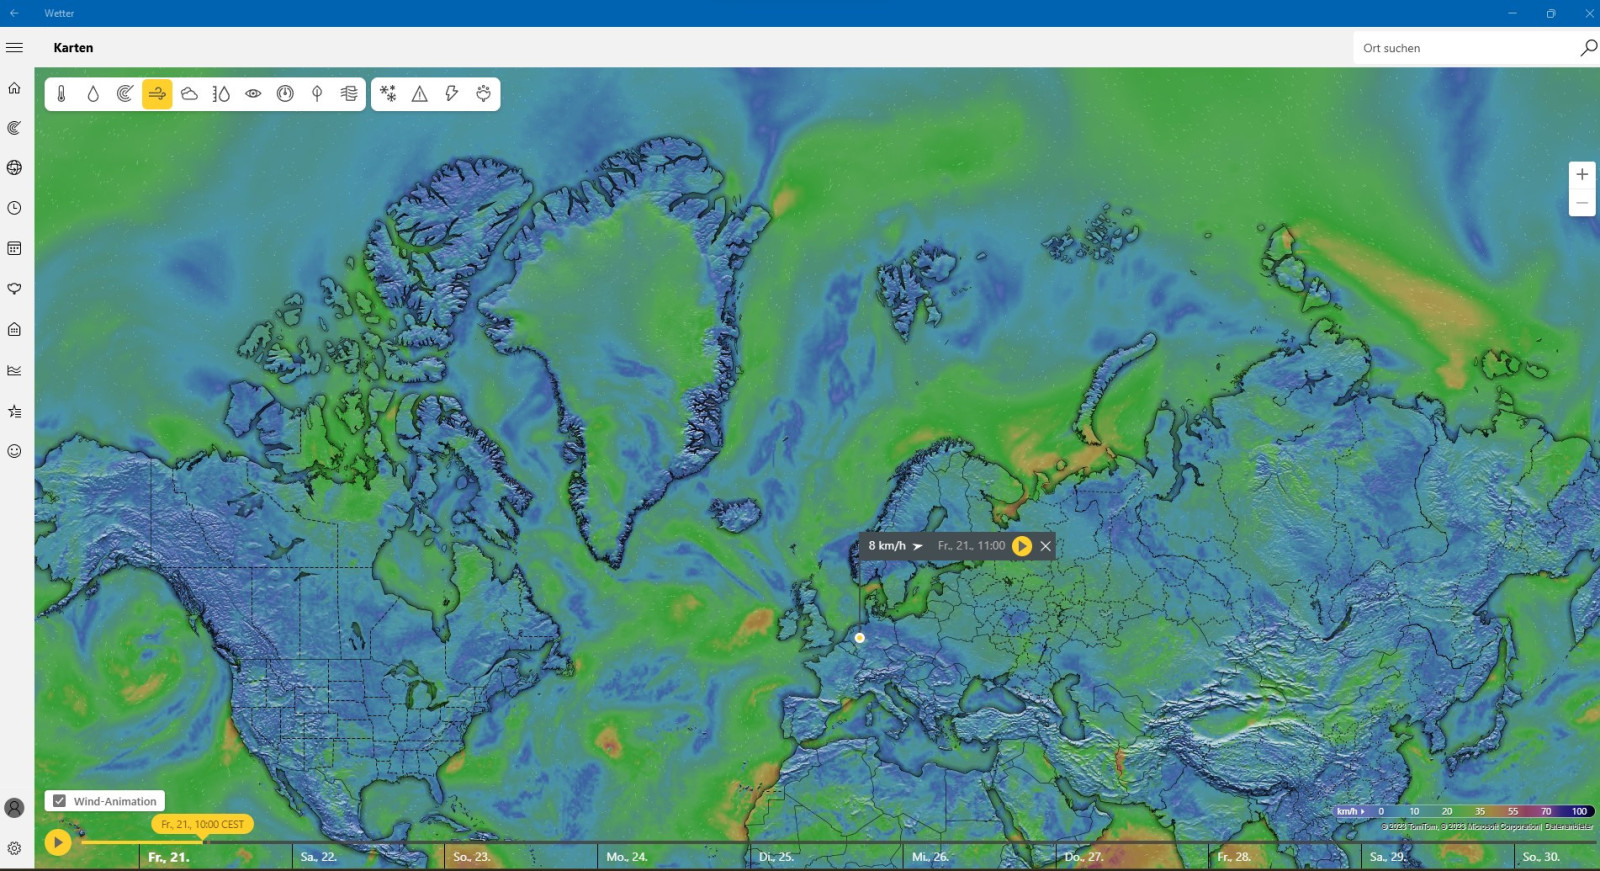
Task: Toggle the active wind layer button
Action: pyautogui.click(x=157, y=94)
